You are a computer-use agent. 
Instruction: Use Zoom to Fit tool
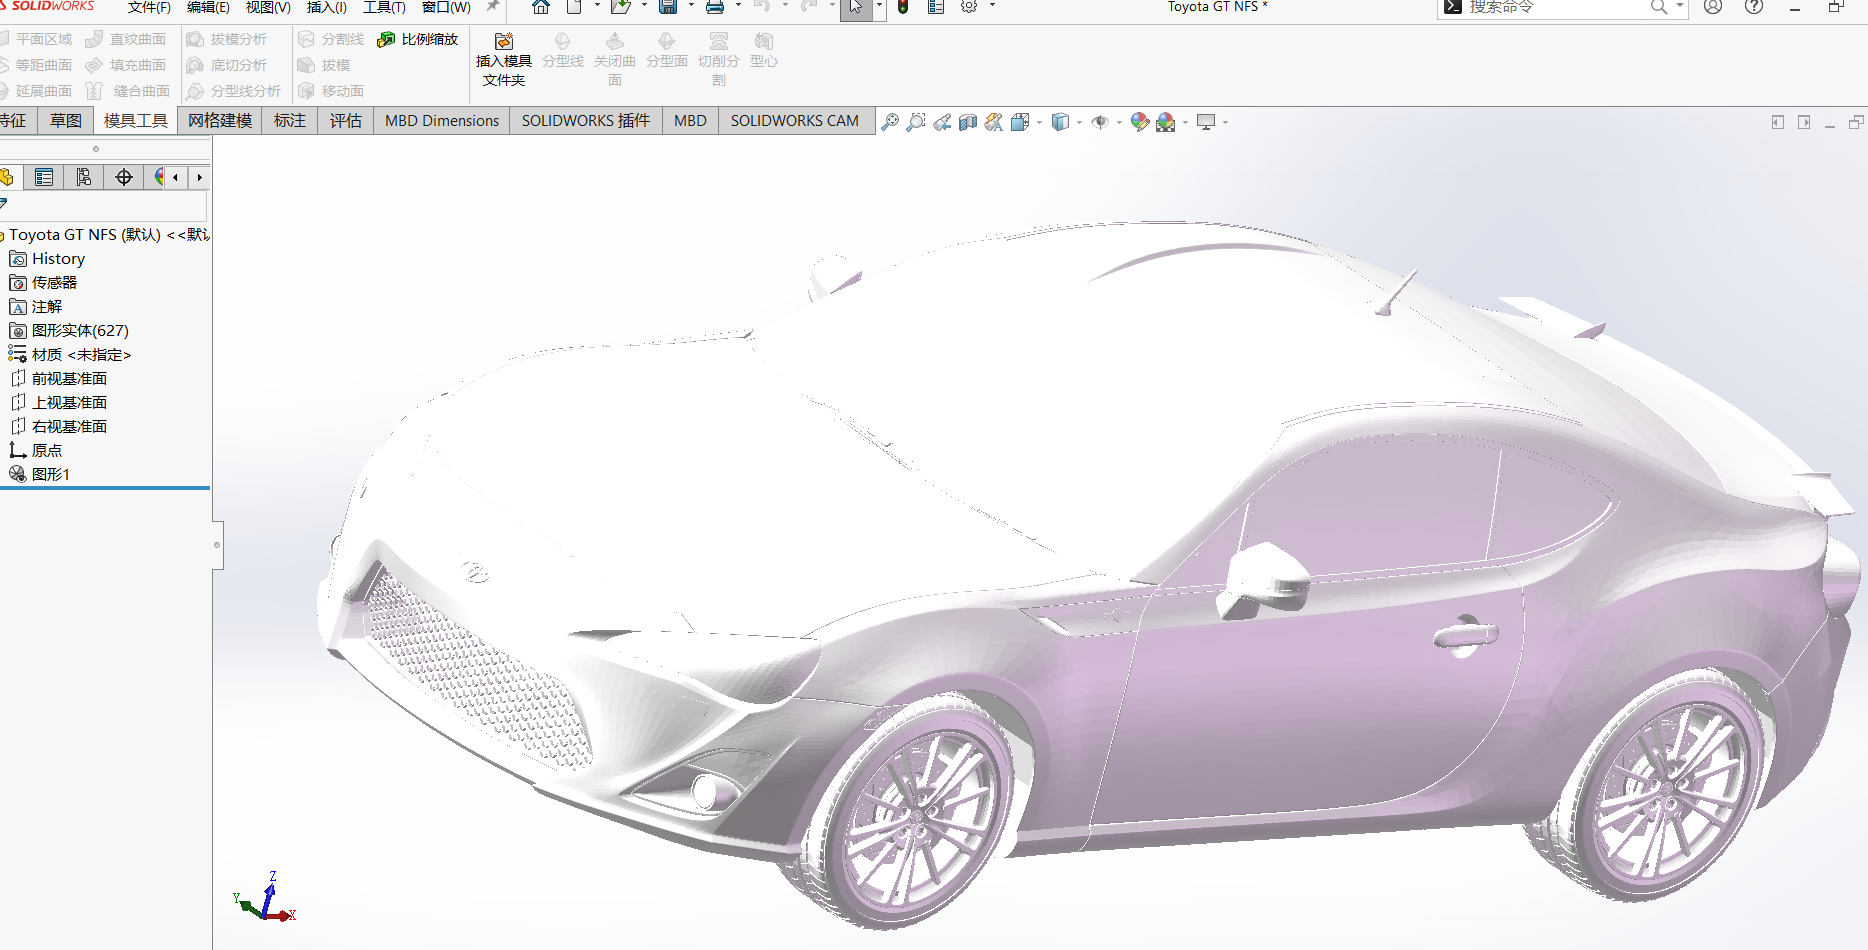click(889, 122)
